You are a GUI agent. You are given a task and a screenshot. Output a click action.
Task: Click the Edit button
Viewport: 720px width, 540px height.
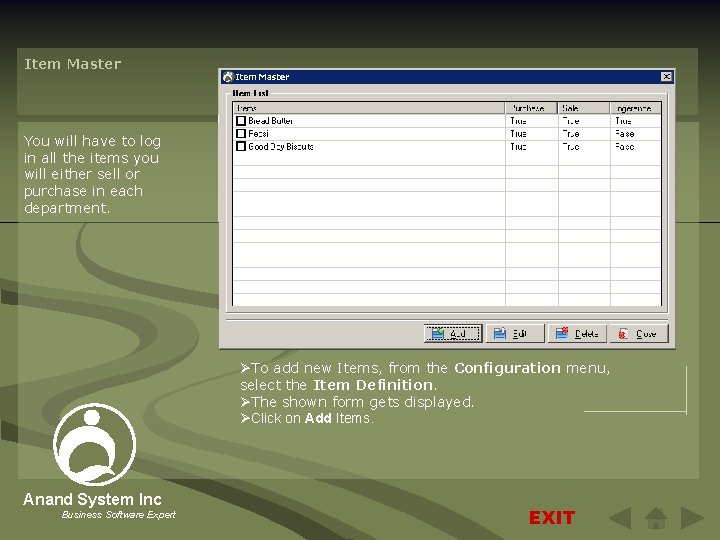pyautogui.click(x=515, y=333)
